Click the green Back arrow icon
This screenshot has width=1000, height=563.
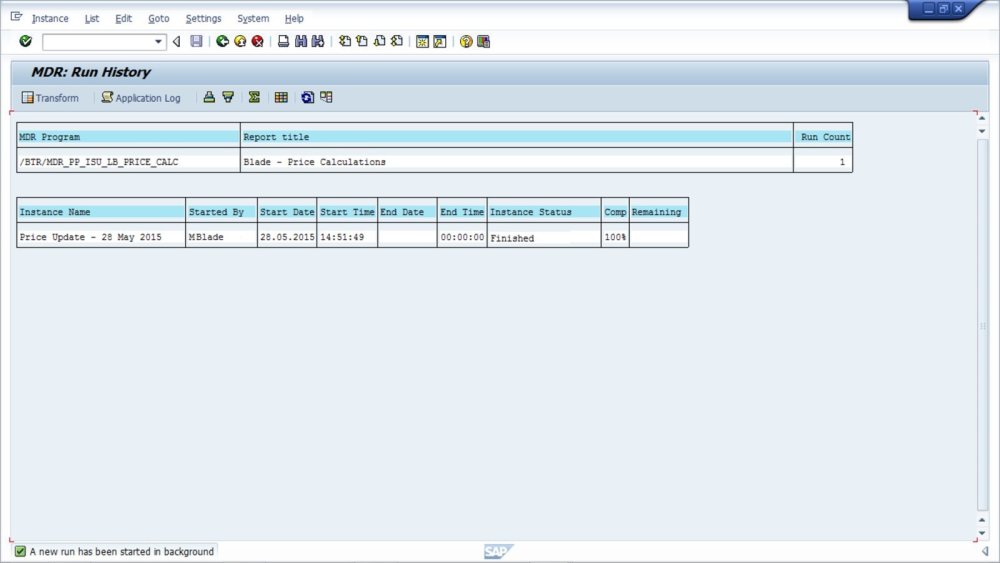(x=222, y=41)
